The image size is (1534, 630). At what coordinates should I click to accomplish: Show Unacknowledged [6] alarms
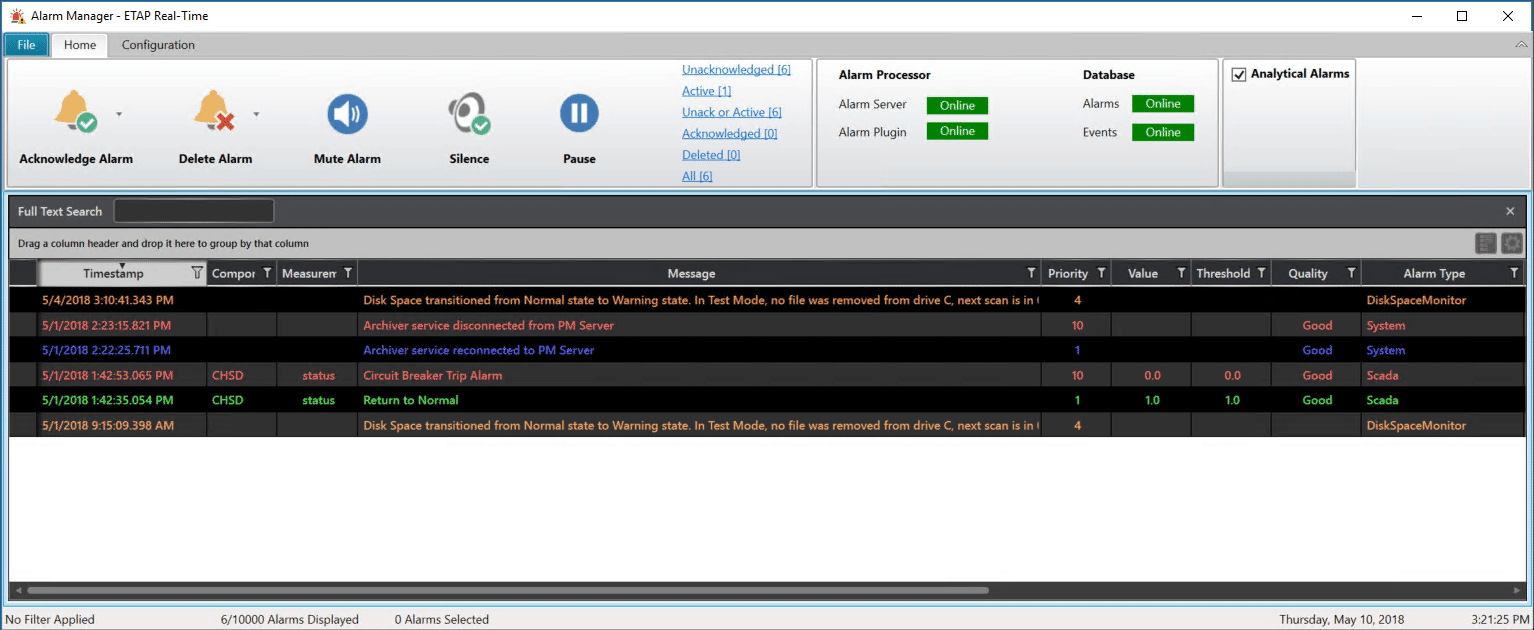coord(736,70)
